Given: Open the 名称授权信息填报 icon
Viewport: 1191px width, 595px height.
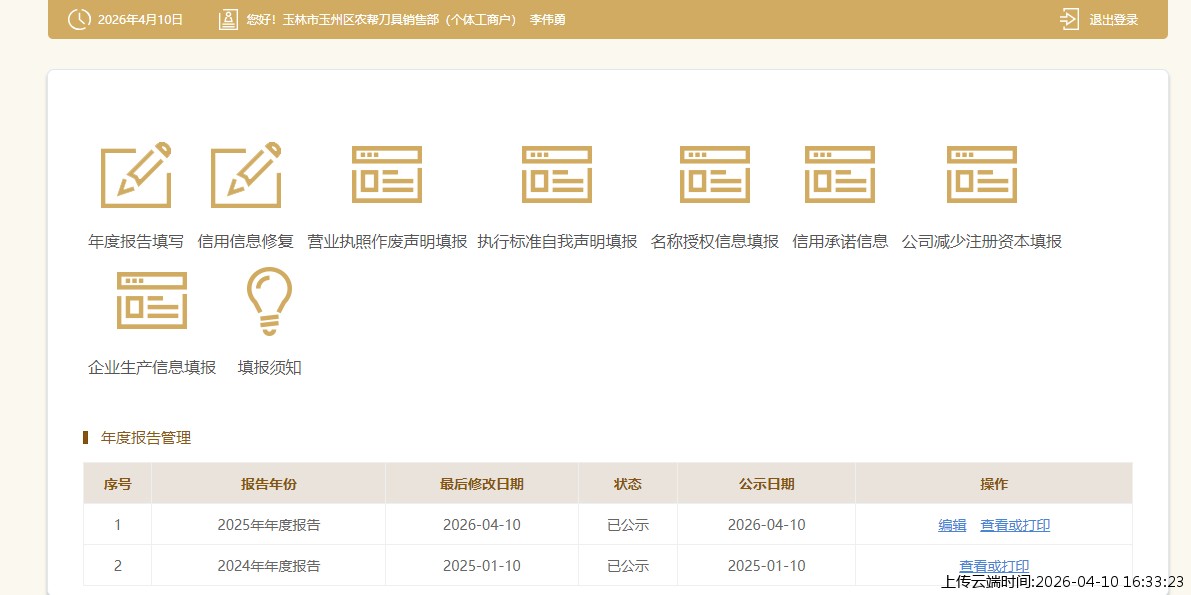Looking at the screenshot, I should click(x=715, y=175).
